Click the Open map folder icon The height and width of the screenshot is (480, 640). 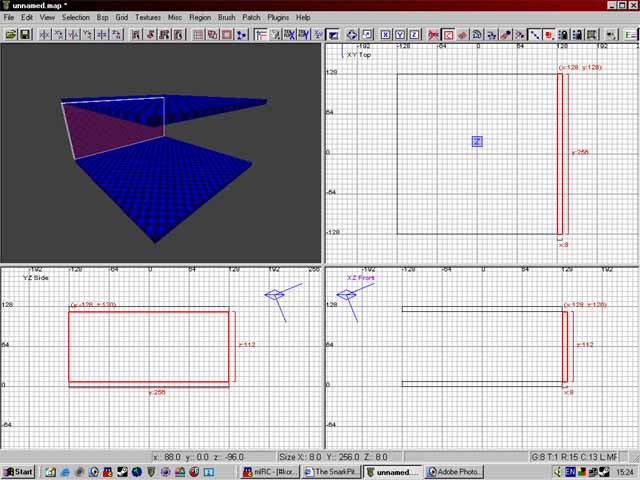coord(11,34)
